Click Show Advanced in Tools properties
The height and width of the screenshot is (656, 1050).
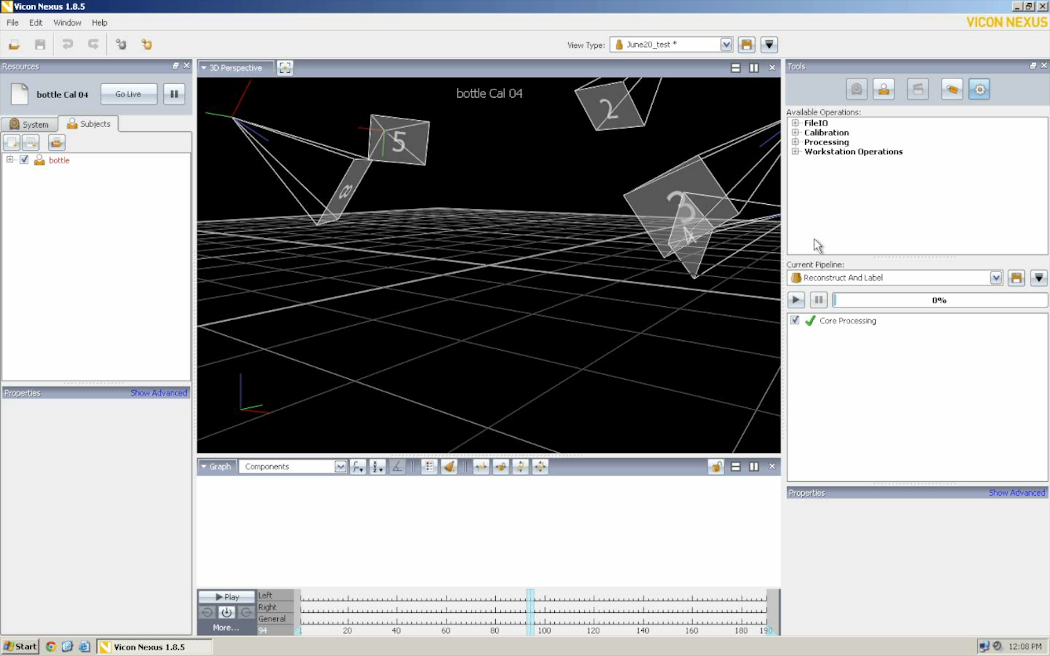[1017, 493]
